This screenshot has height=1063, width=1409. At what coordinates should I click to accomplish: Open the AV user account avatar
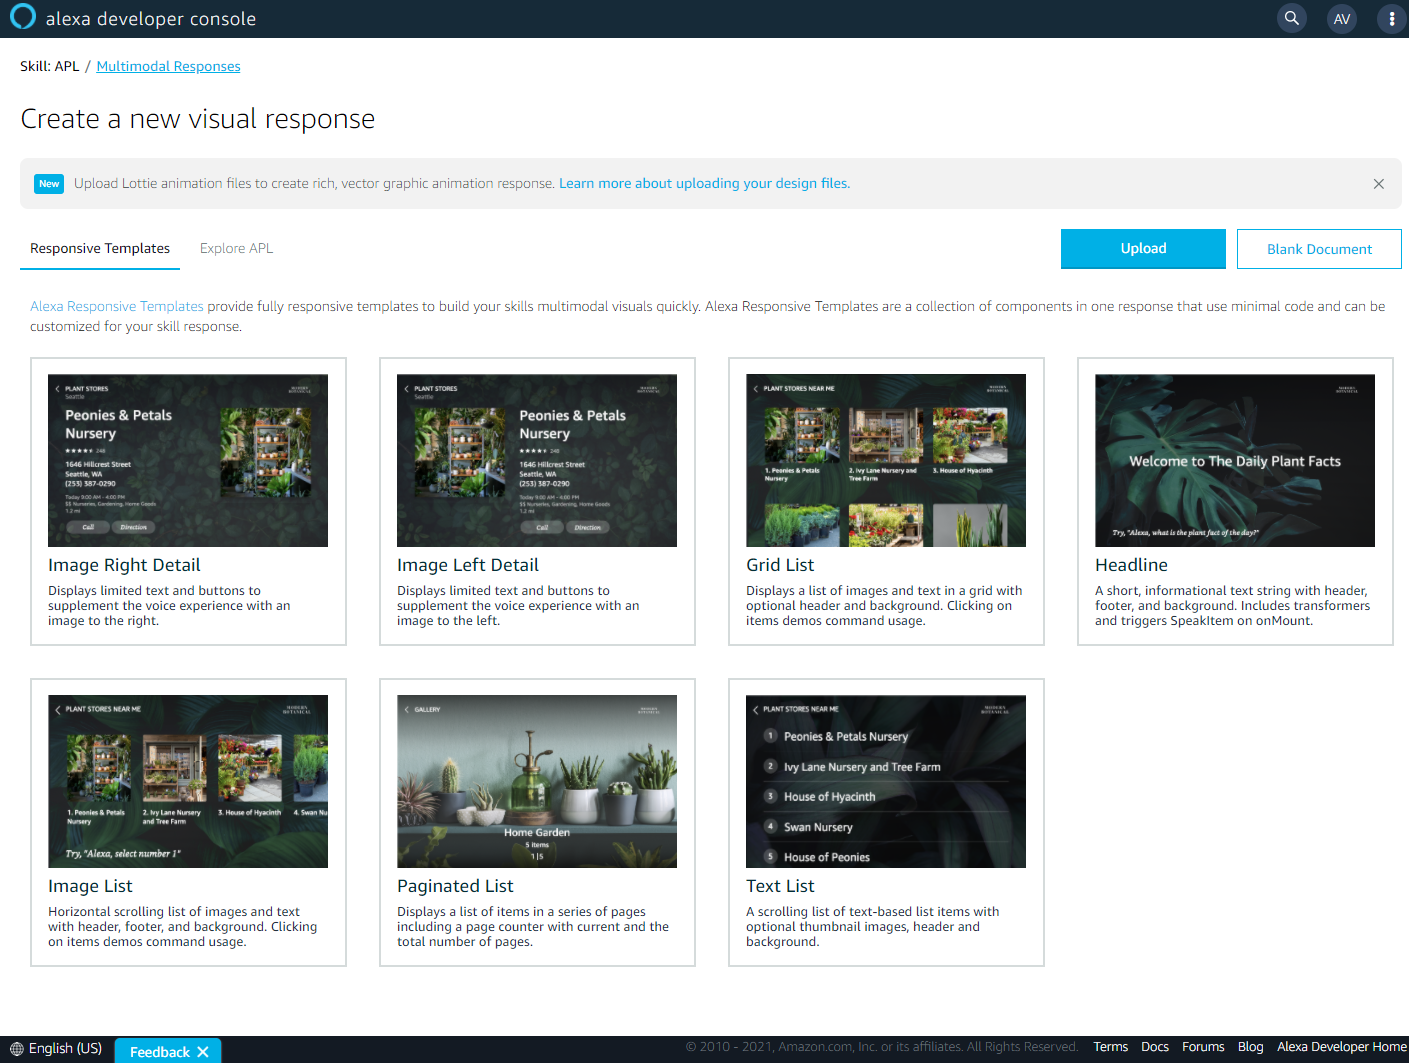pyautogui.click(x=1342, y=19)
